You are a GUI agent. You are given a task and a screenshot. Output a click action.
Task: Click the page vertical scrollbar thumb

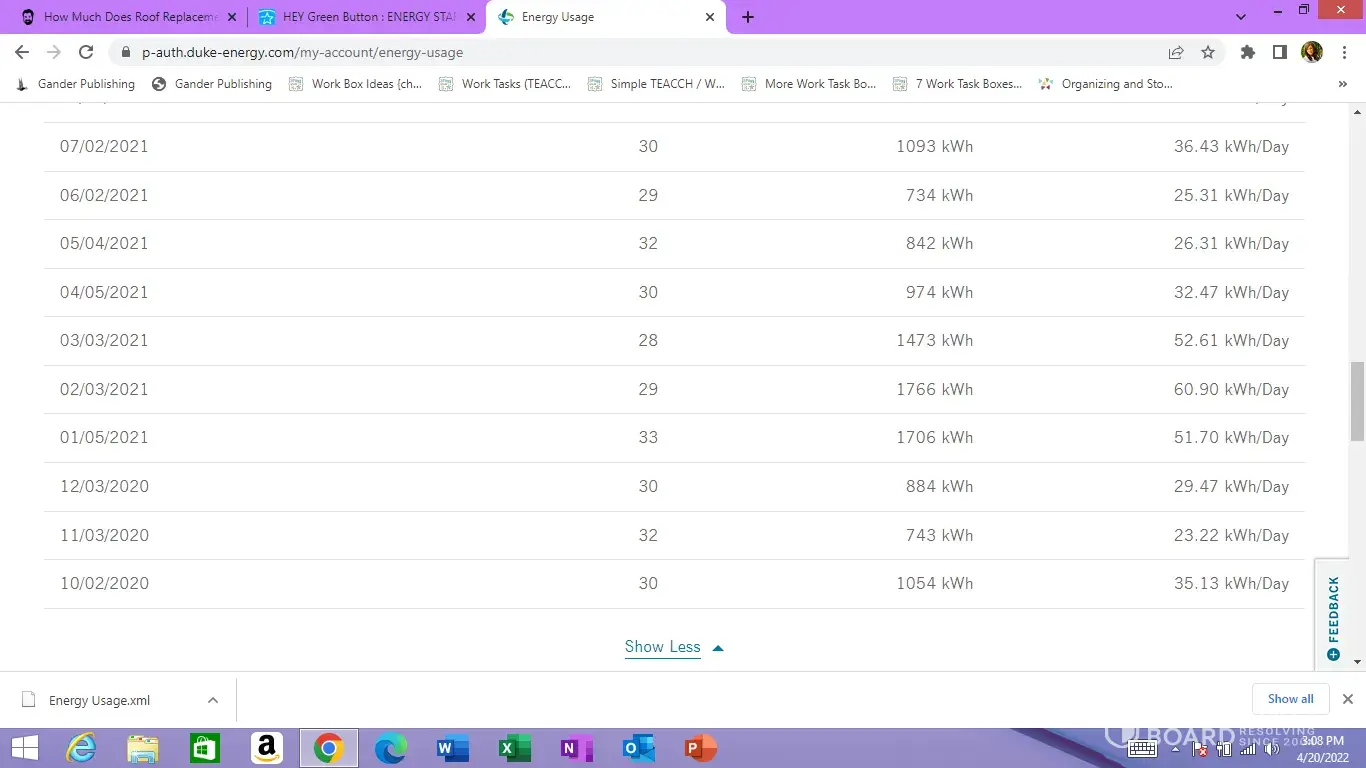pyautogui.click(x=1357, y=401)
